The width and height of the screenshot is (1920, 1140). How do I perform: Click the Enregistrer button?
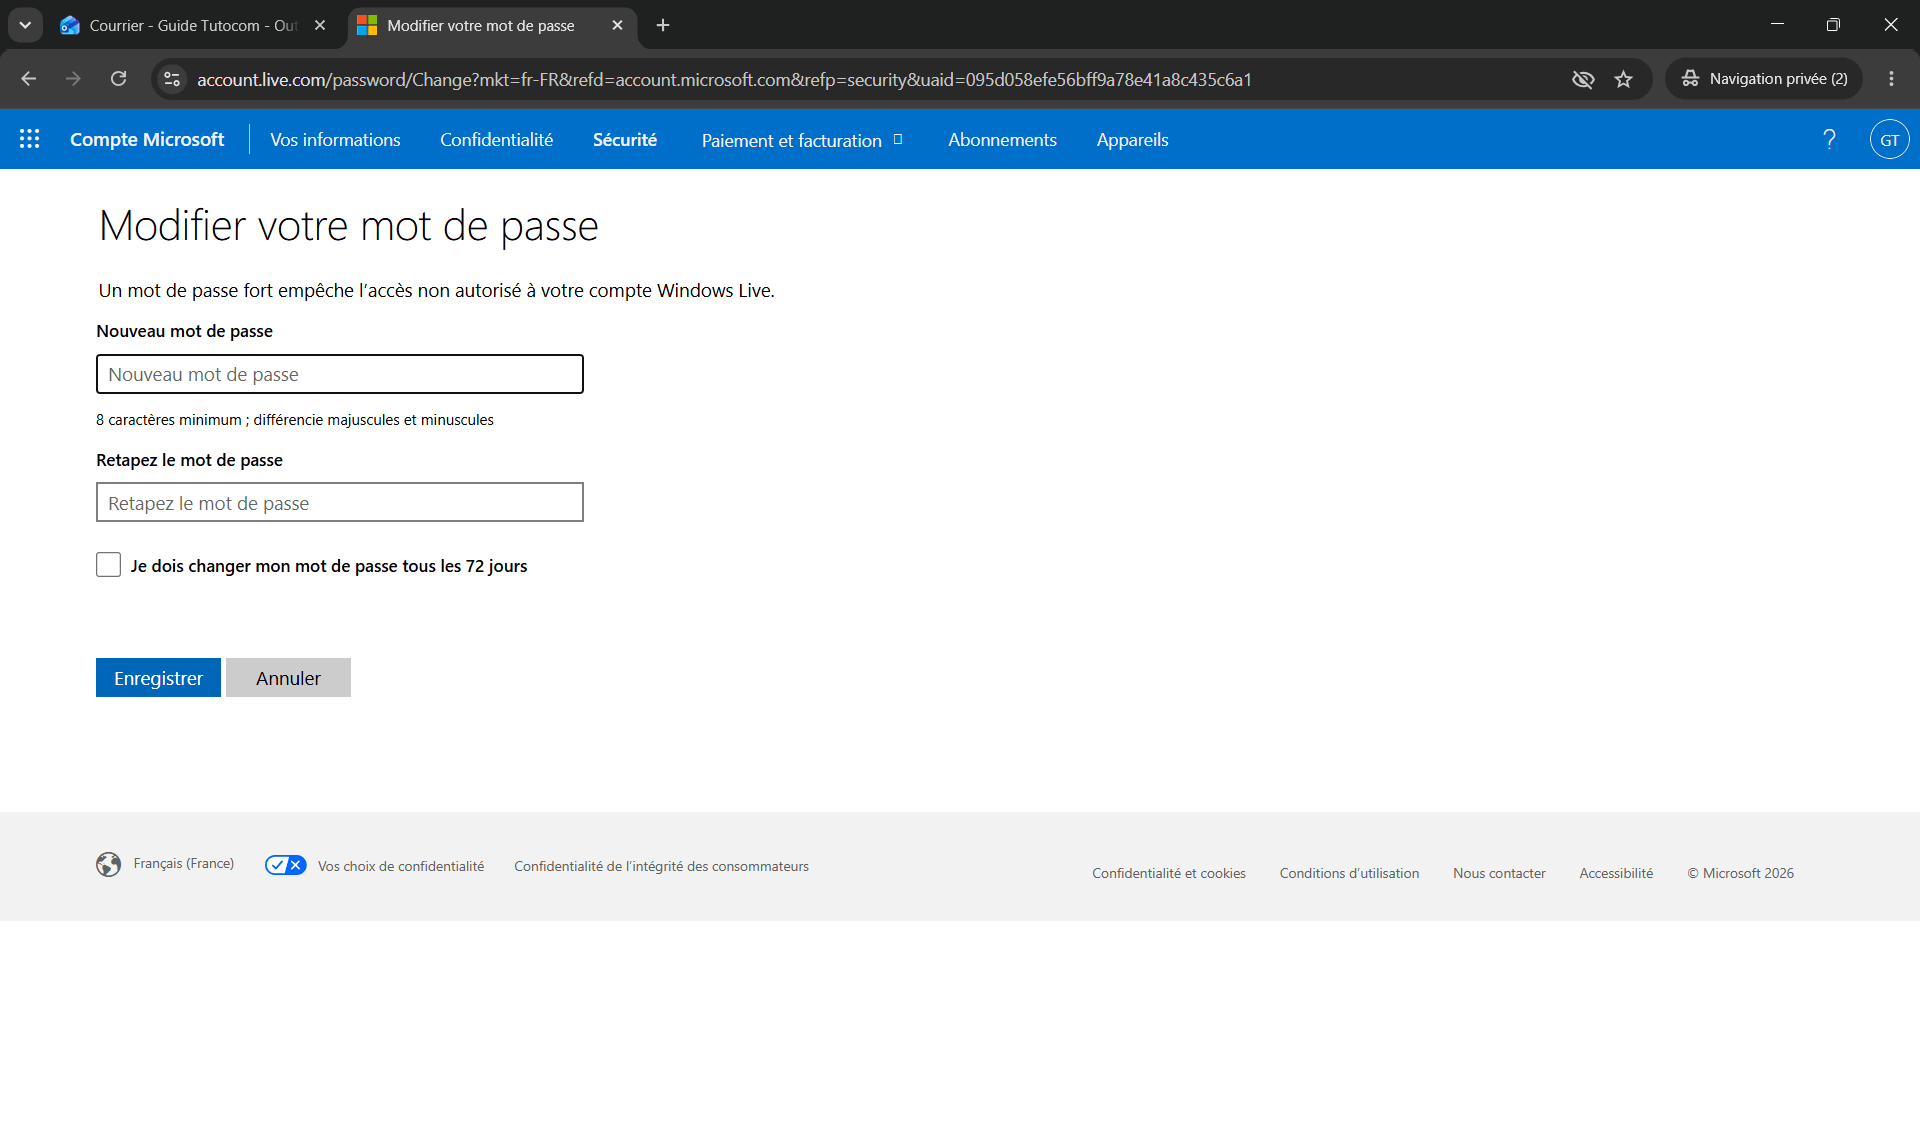click(158, 677)
